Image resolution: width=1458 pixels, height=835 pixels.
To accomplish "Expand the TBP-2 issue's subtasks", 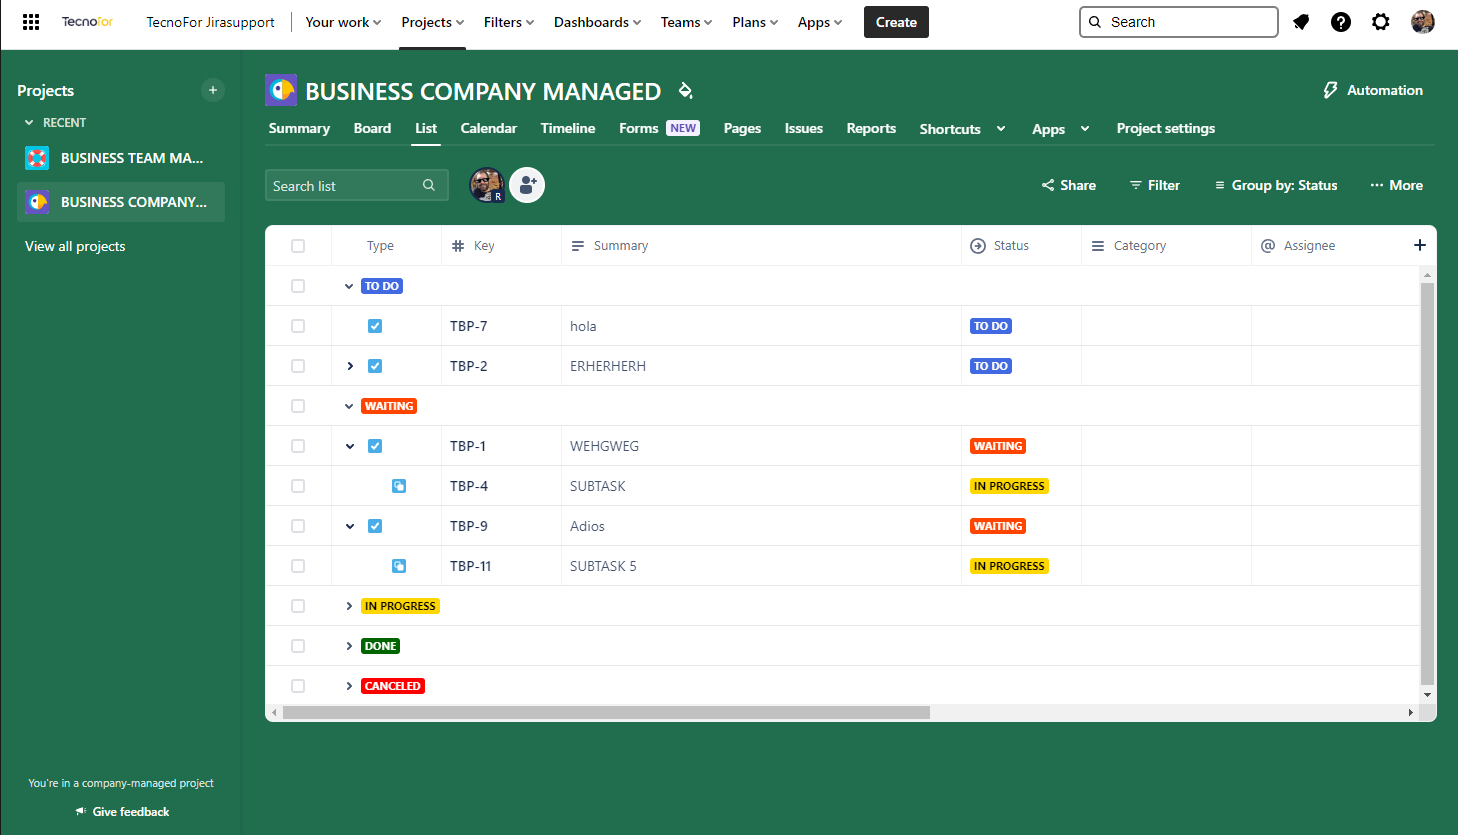I will [350, 366].
